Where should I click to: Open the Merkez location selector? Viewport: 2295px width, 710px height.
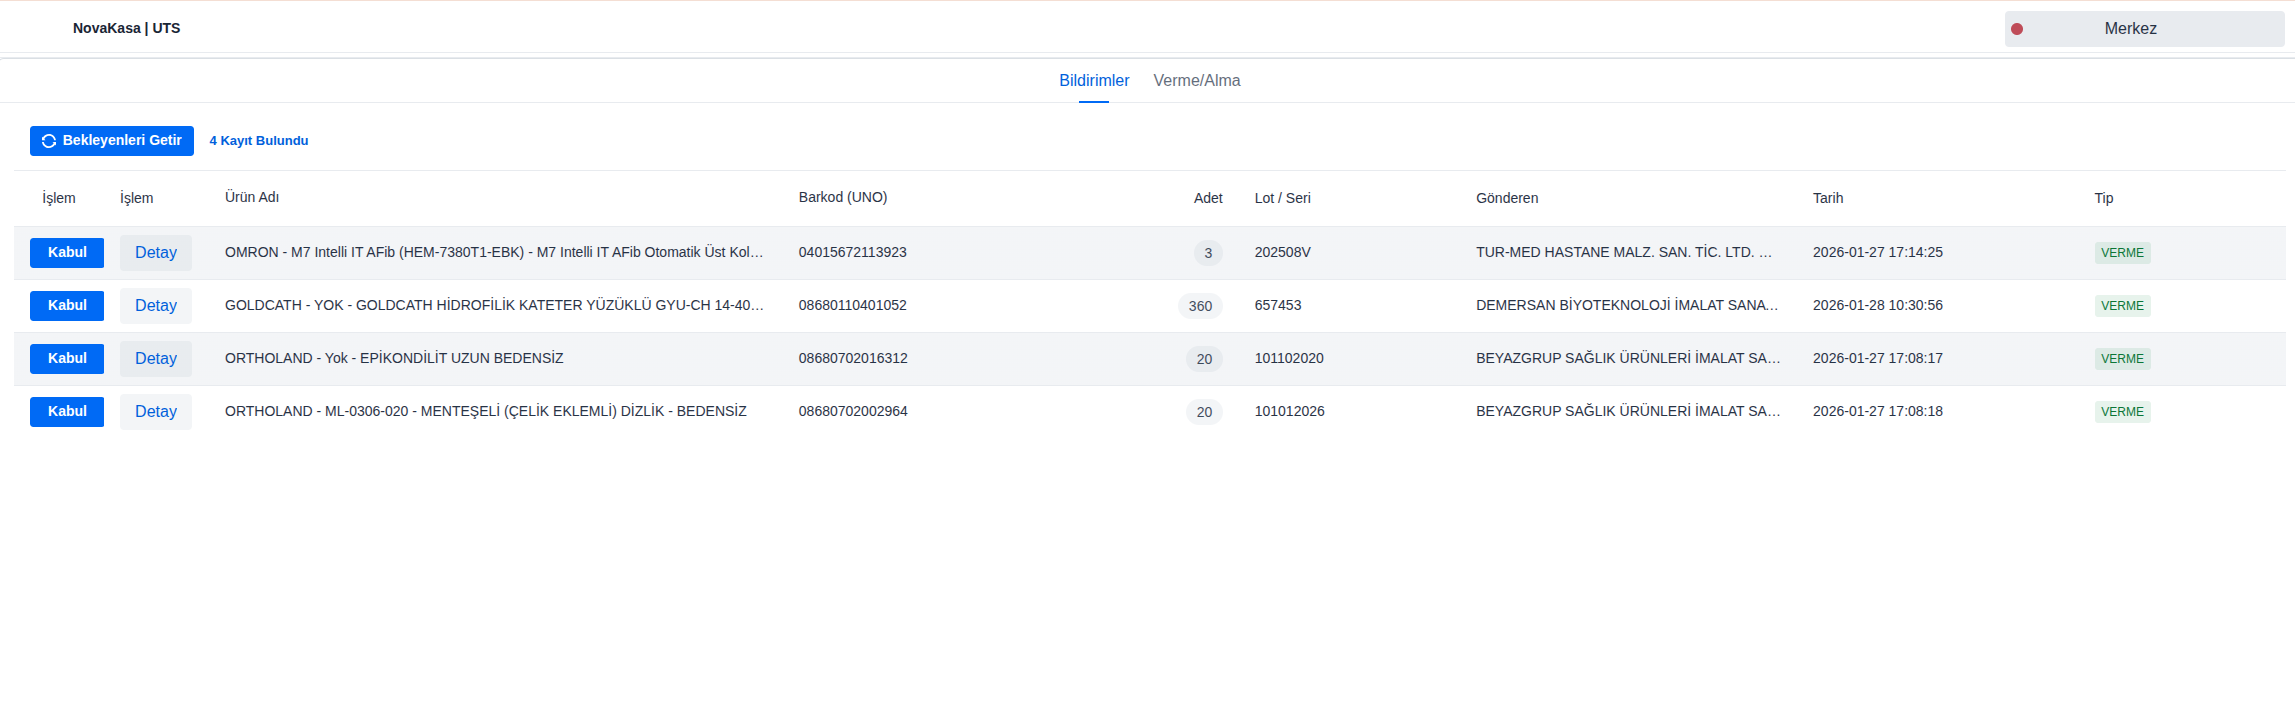2143,29
